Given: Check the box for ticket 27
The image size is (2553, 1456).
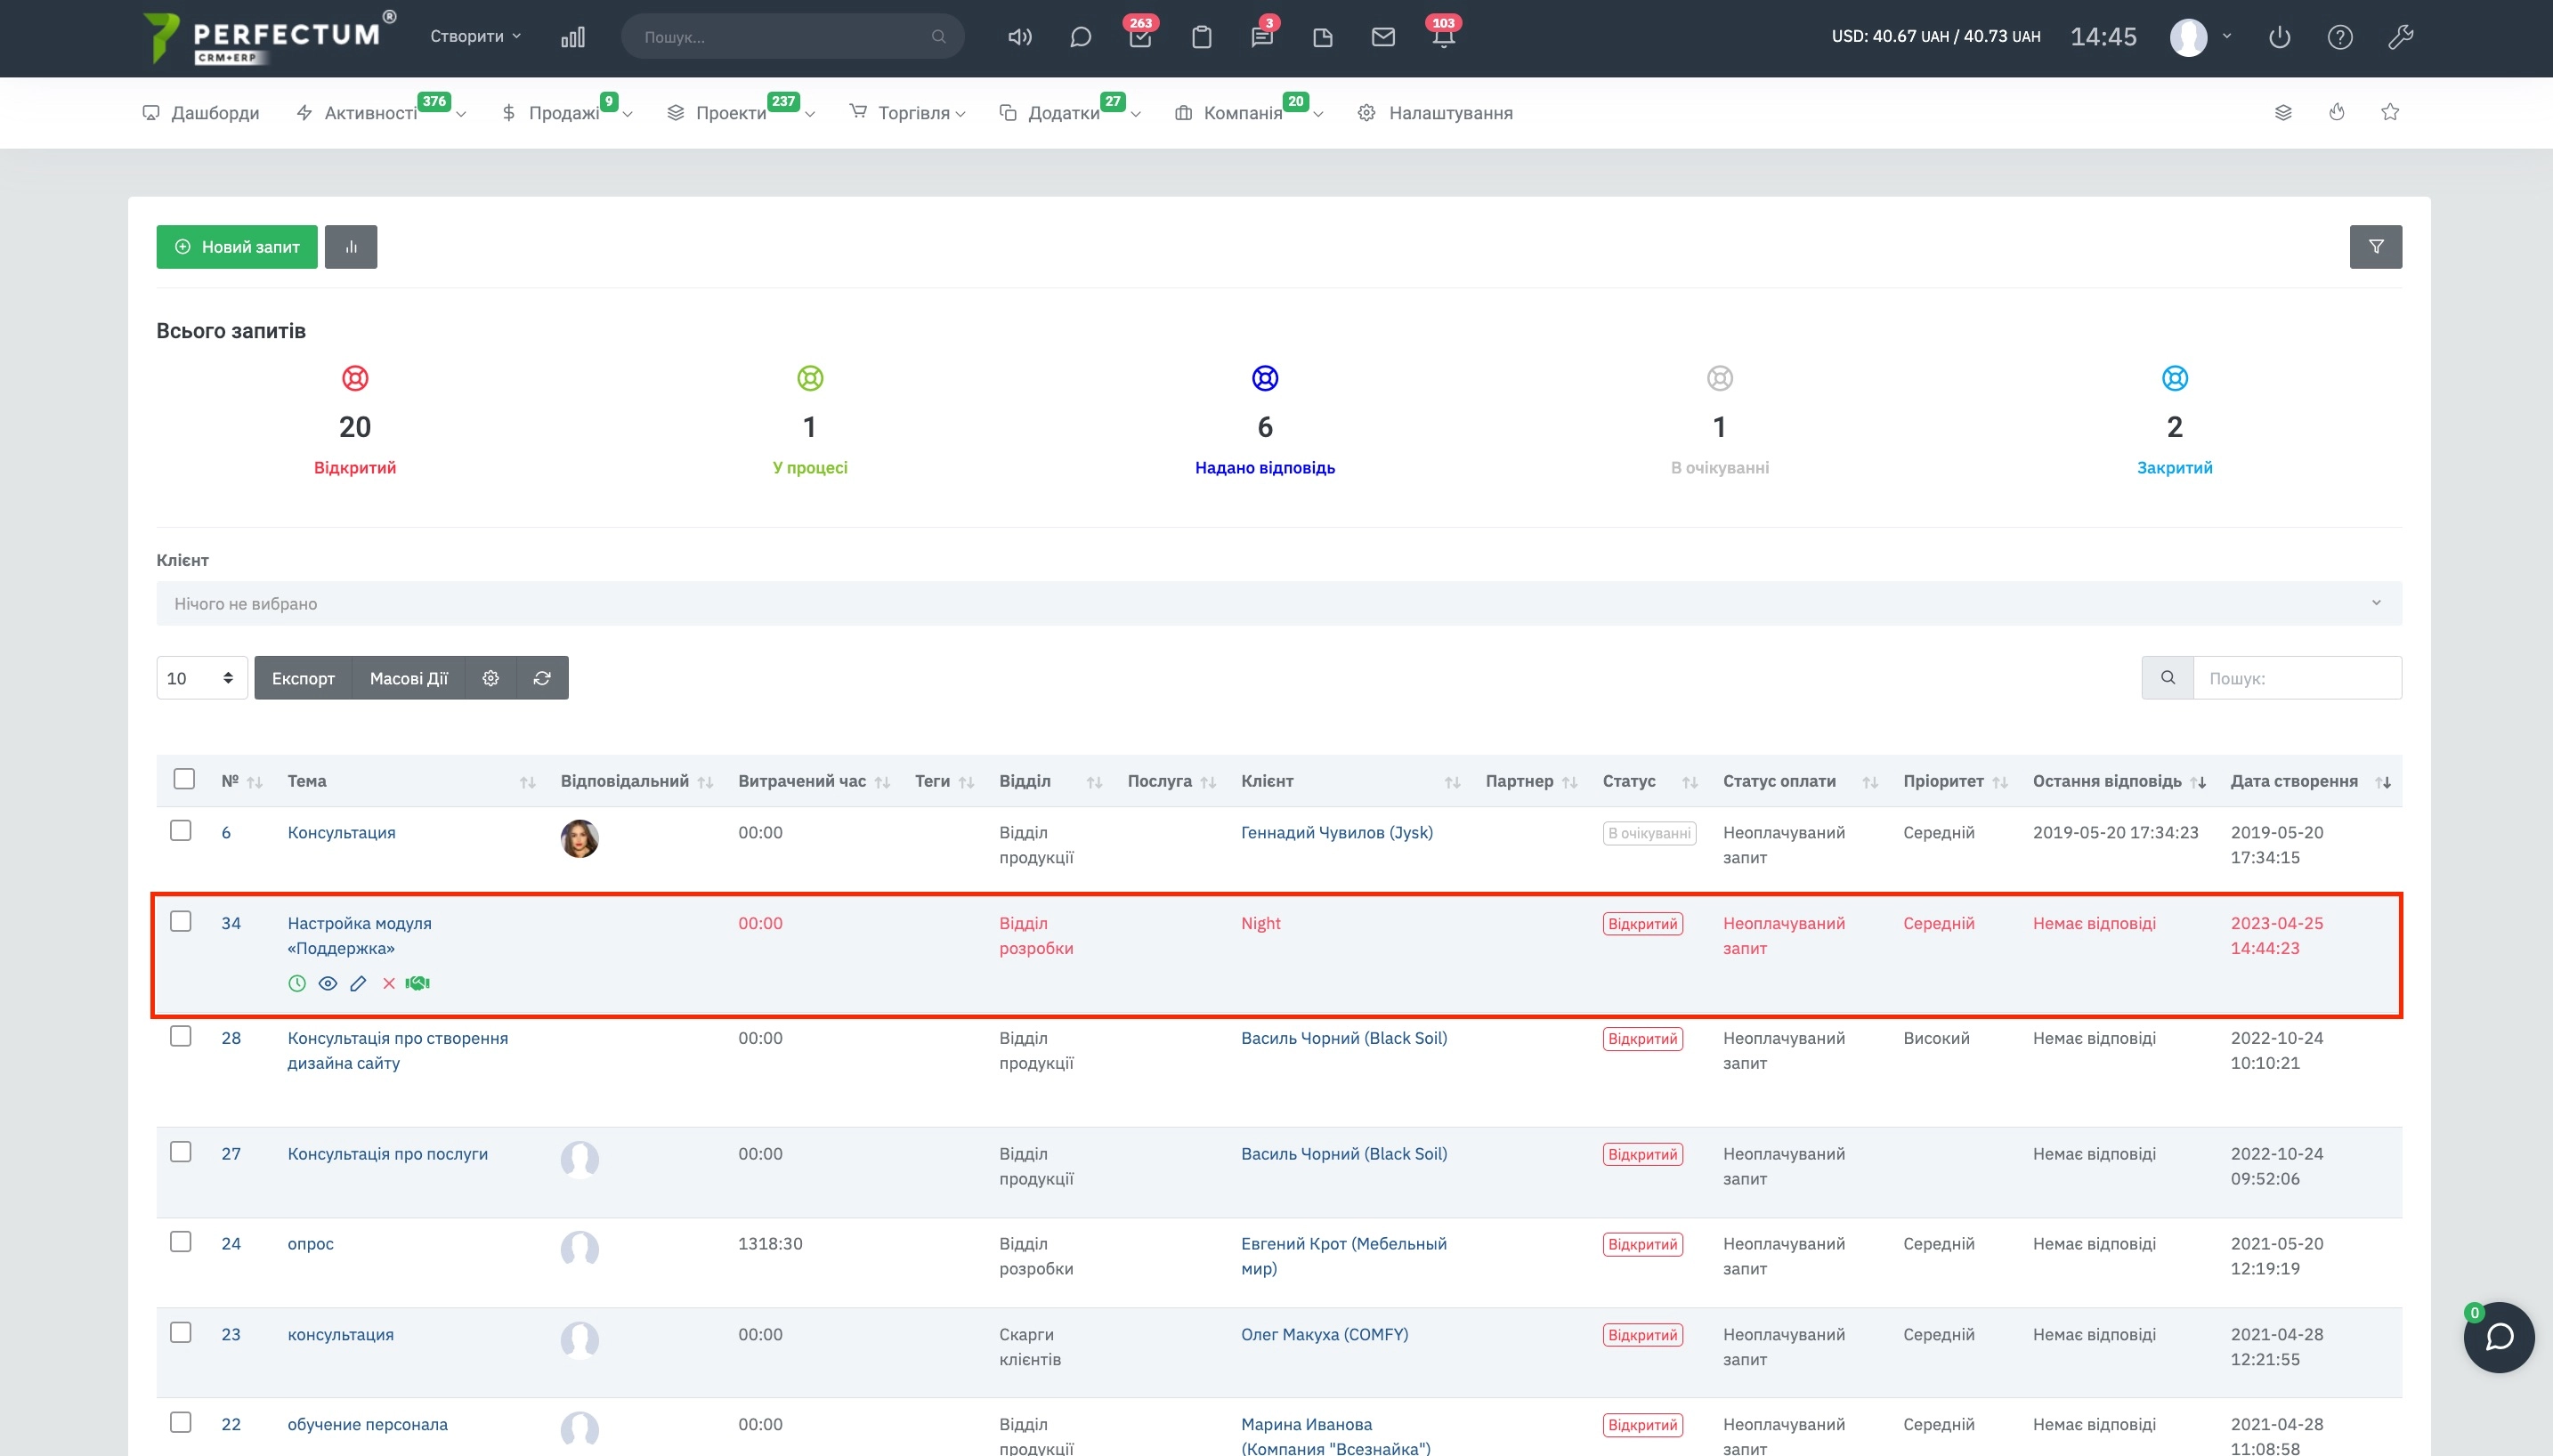Looking at the screenshot, I should pyautogui.click(x=181, y=1152).
